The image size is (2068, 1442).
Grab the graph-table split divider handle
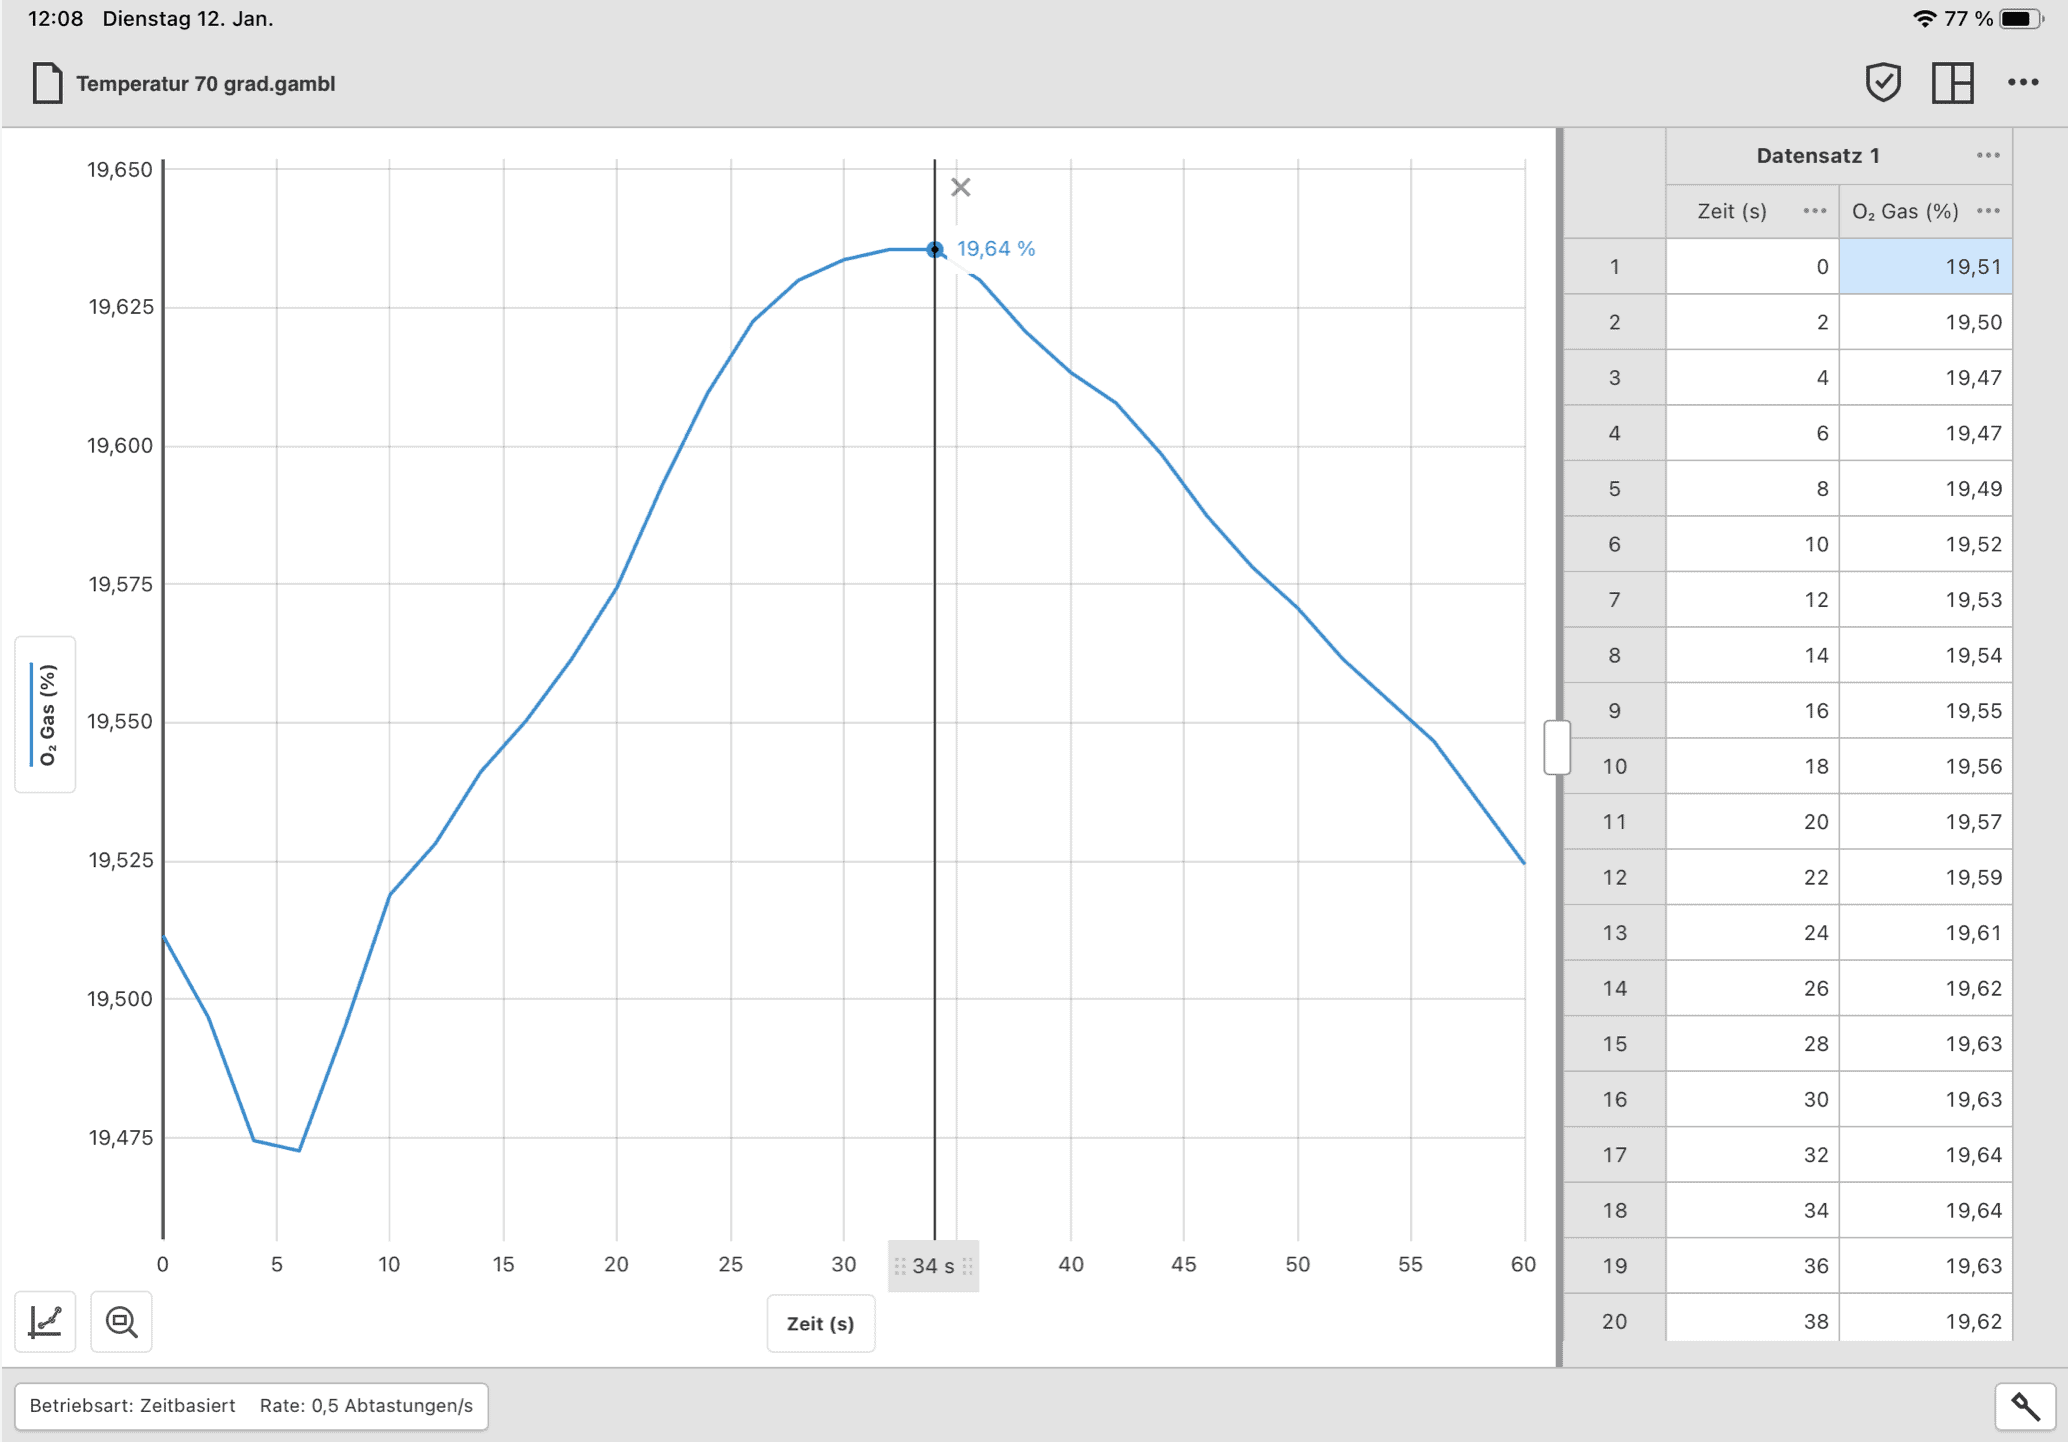[1557, 747]
